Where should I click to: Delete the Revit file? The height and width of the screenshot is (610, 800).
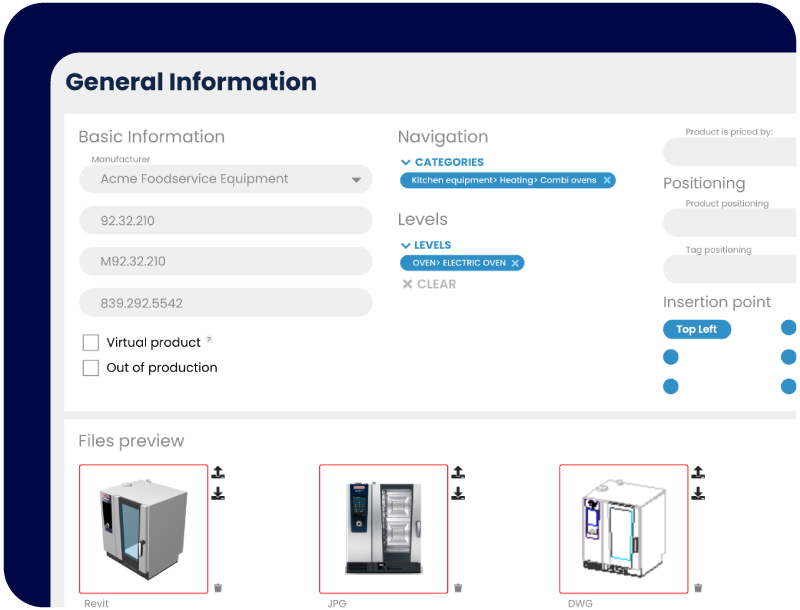218,588
